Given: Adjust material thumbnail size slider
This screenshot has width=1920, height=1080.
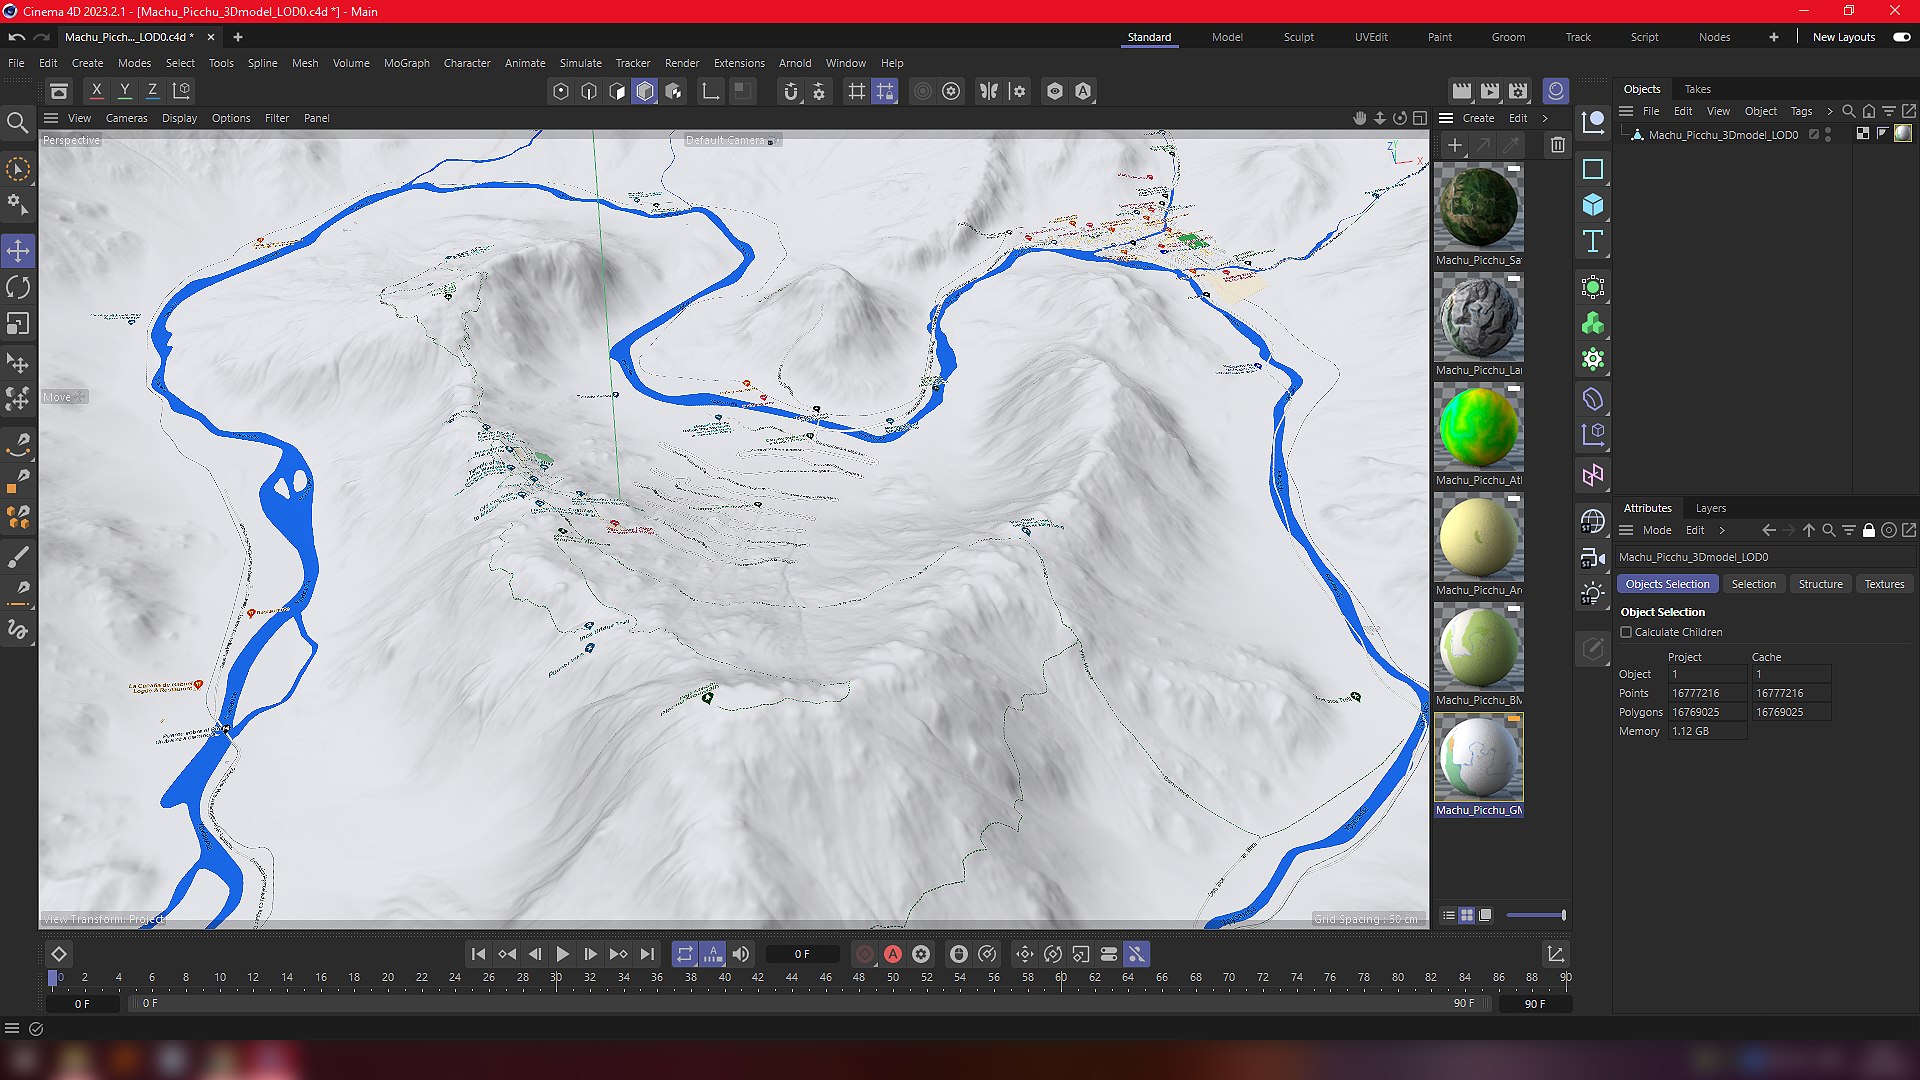Looking at the screenshot, I should click(x=1535, y=915).
